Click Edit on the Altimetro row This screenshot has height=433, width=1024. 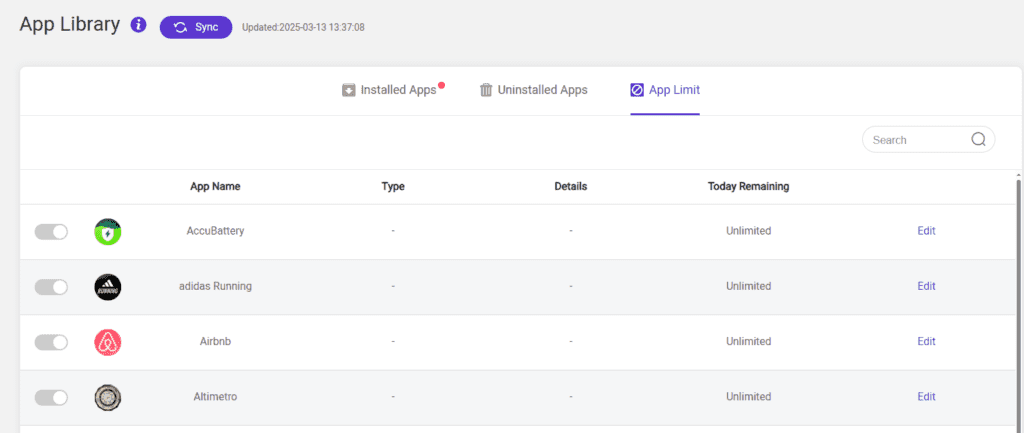(x=926, y=396)
